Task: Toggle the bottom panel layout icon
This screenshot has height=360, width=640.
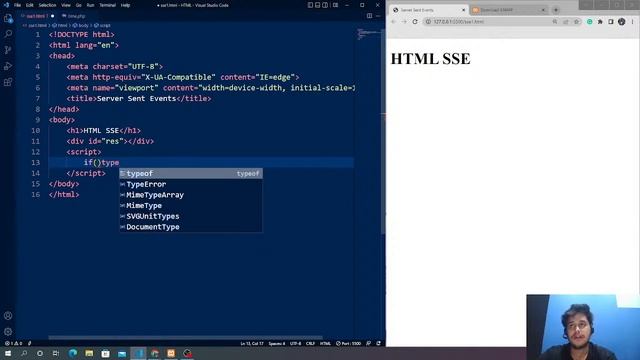Action: (x=318, y=5)
